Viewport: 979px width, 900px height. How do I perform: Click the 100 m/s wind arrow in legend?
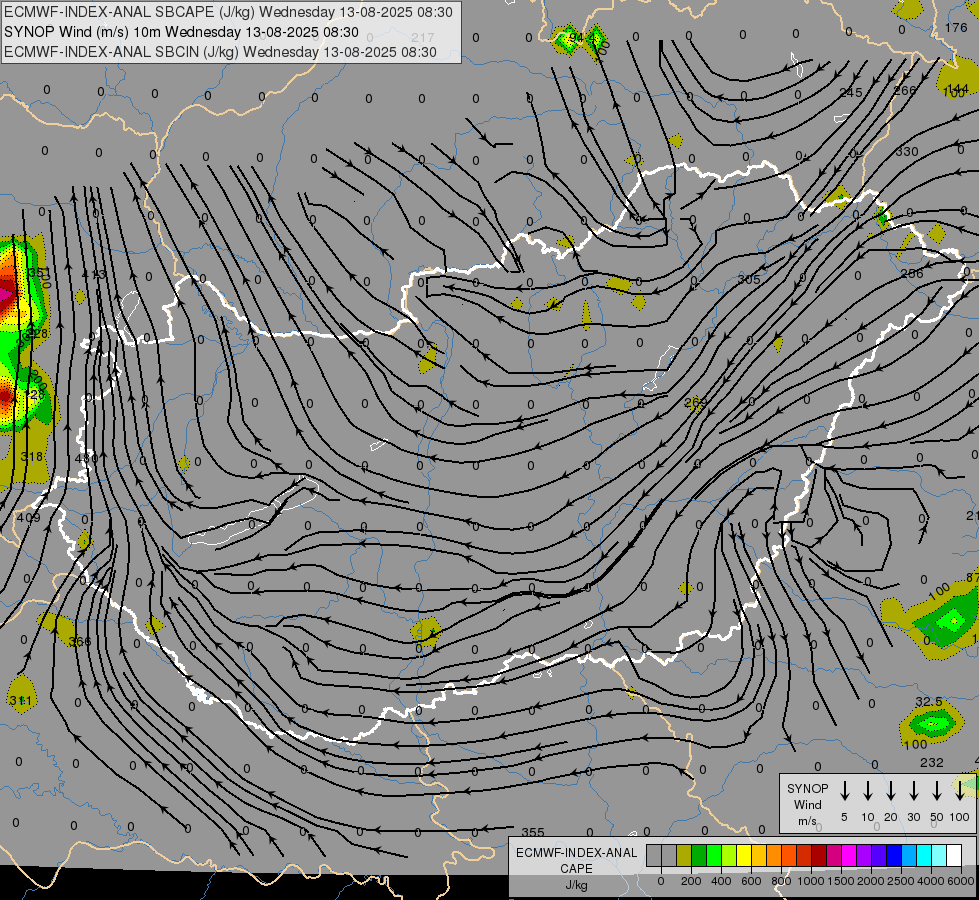coord(960,791)
